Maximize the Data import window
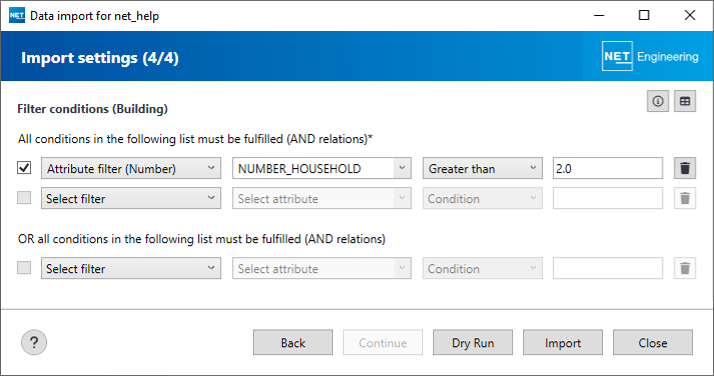Image resolution: width=714 pixels, height=376 pixels. [644, 15]
